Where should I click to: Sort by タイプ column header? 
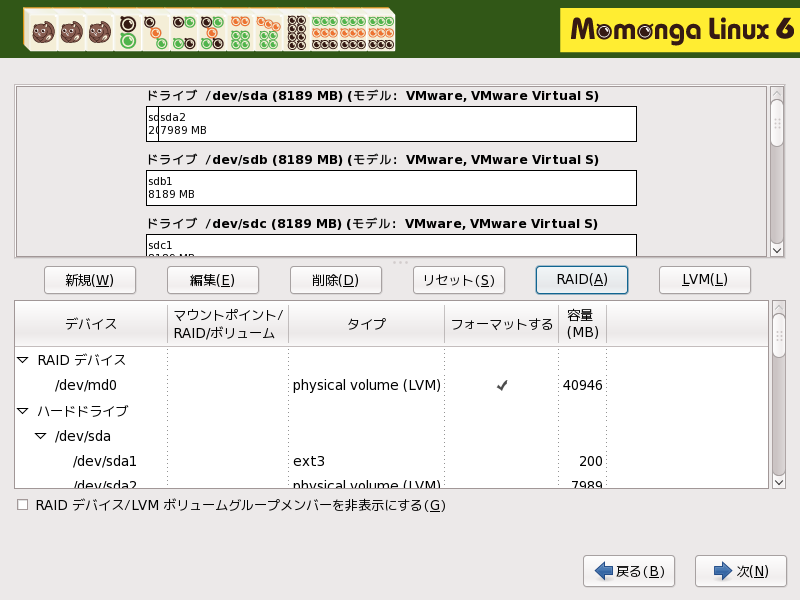366,324
